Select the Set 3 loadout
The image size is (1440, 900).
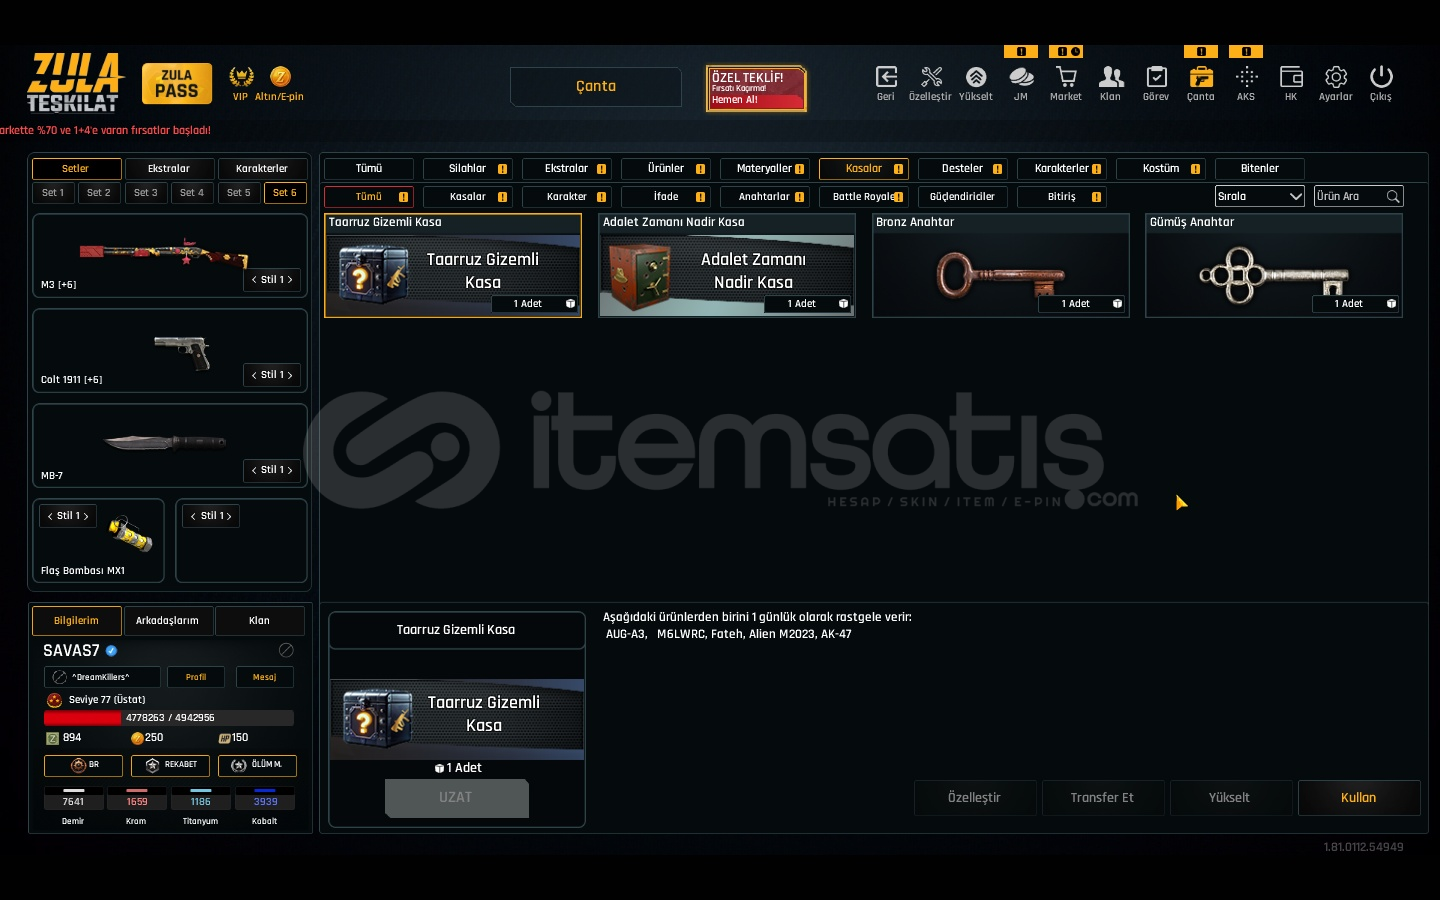point(146,193)
